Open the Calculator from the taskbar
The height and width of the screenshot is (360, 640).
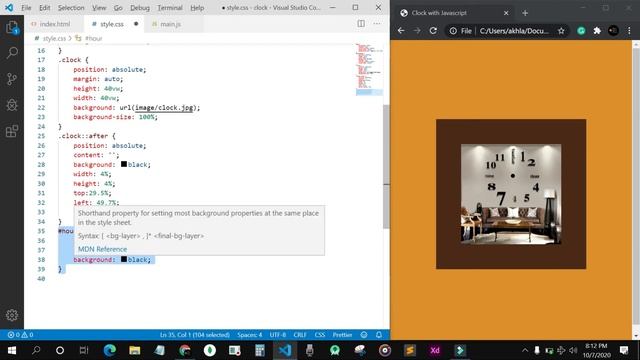[260, 350]
